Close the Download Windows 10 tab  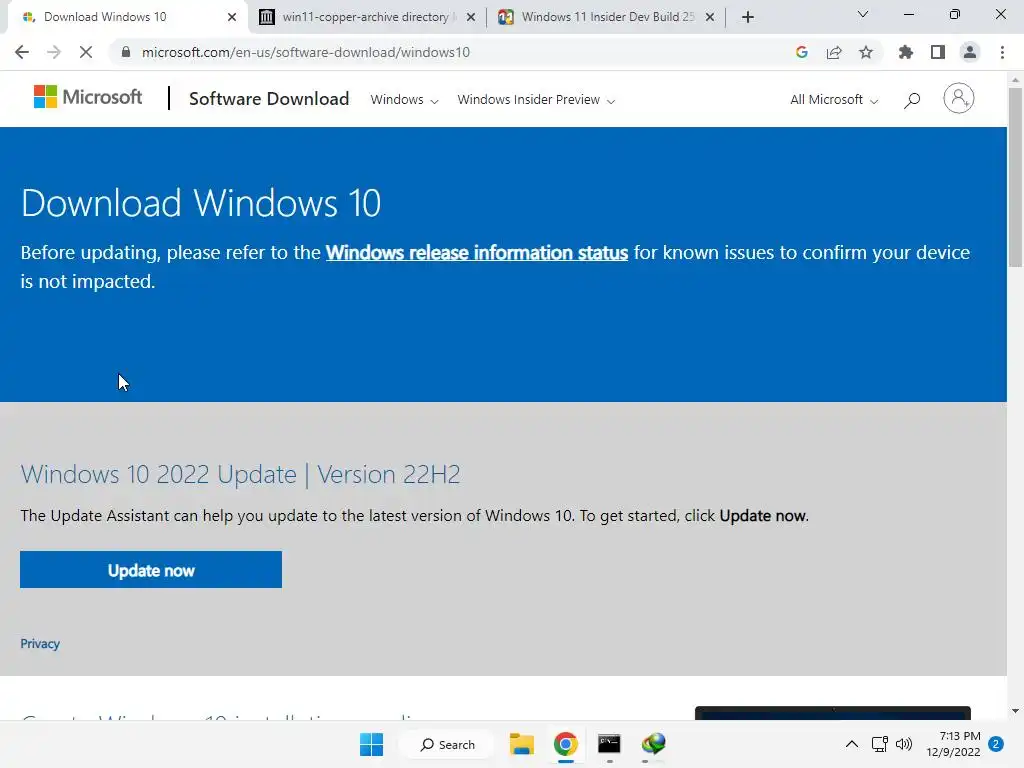pyautogui.click(x=231, y=17)
